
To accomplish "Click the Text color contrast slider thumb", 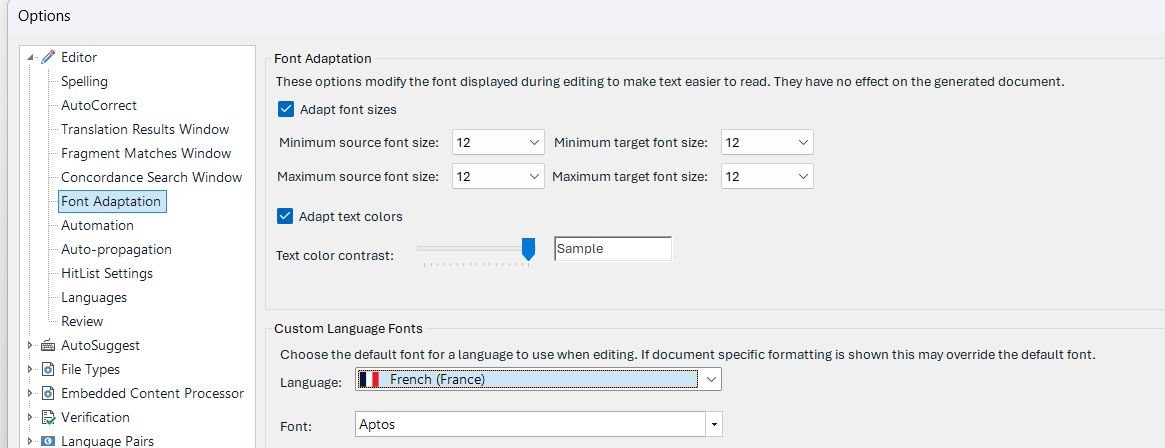I will (x=528, y=249).
